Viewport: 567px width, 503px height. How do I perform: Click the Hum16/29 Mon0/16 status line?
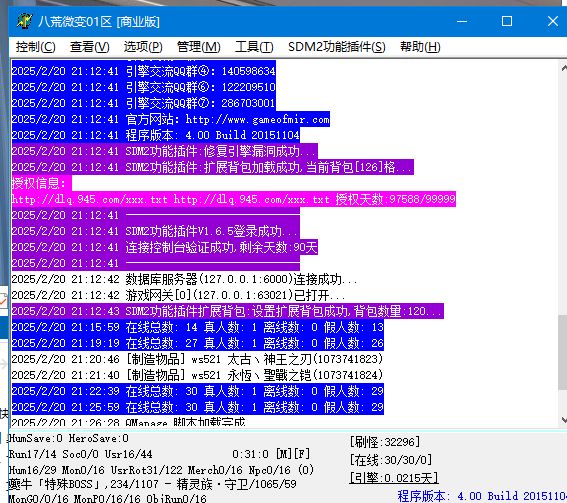(161, 470)
